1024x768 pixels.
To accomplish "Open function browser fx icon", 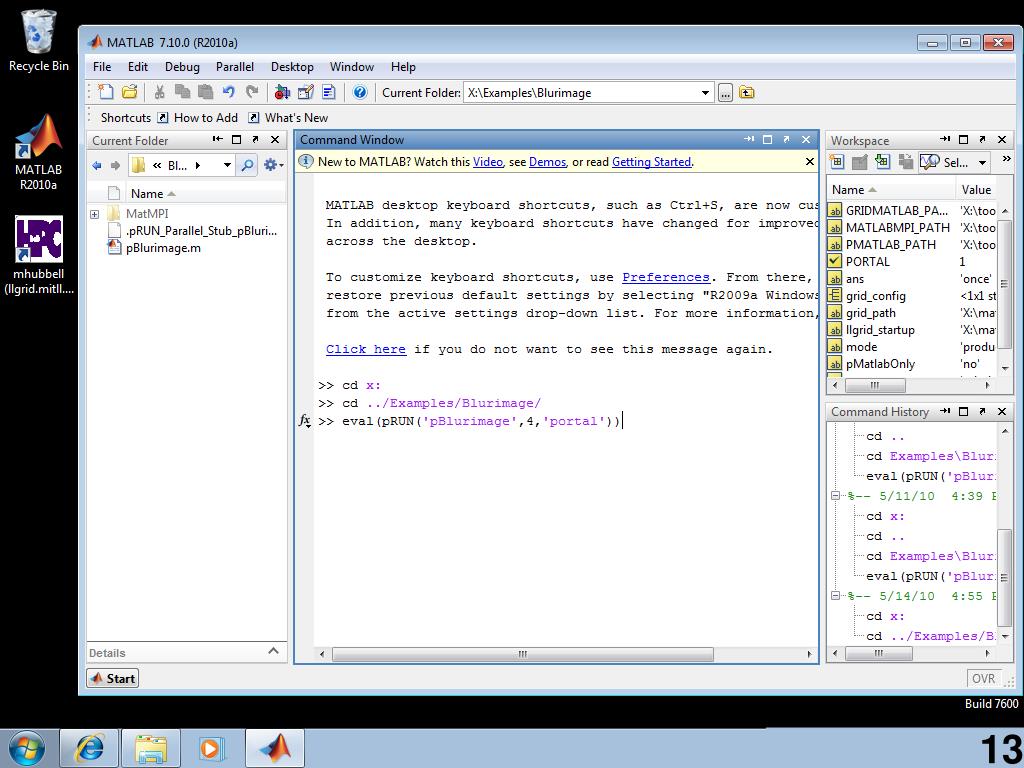I will [304, 421].
